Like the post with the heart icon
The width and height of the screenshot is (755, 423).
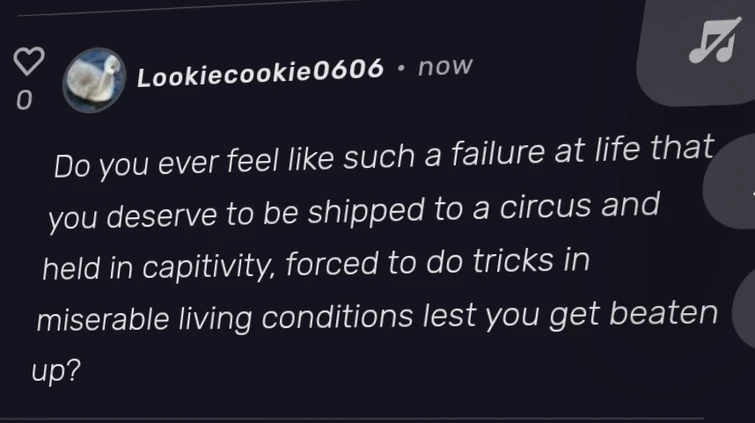pyautogui.click(x=25, y=65)
